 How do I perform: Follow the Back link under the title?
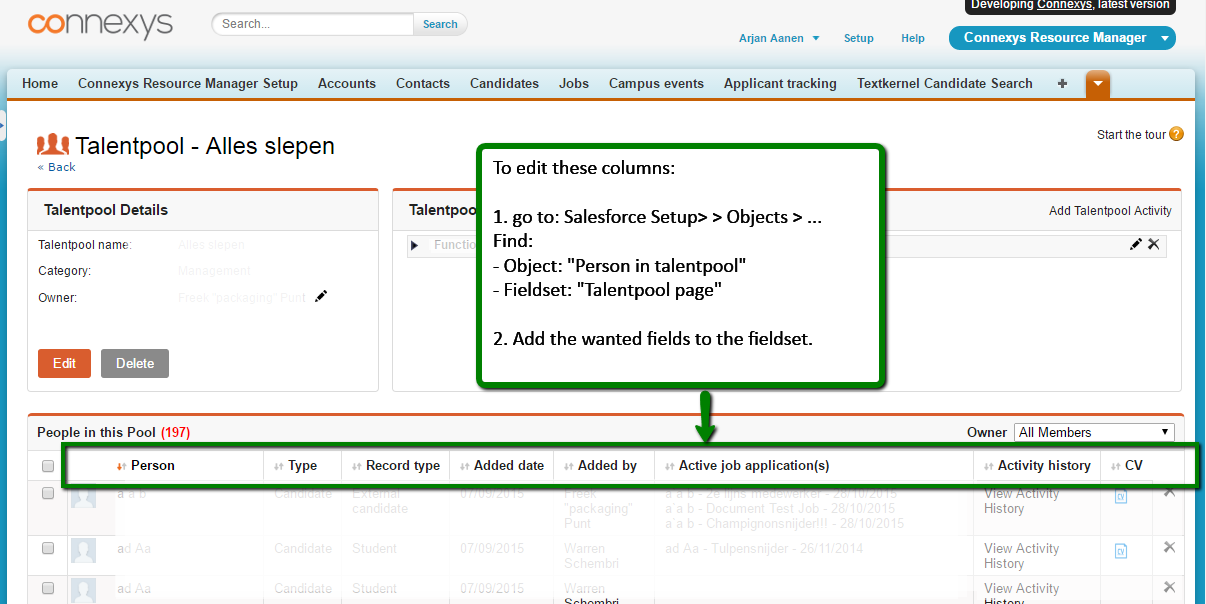pyautogui.click(x=57, y=167)
